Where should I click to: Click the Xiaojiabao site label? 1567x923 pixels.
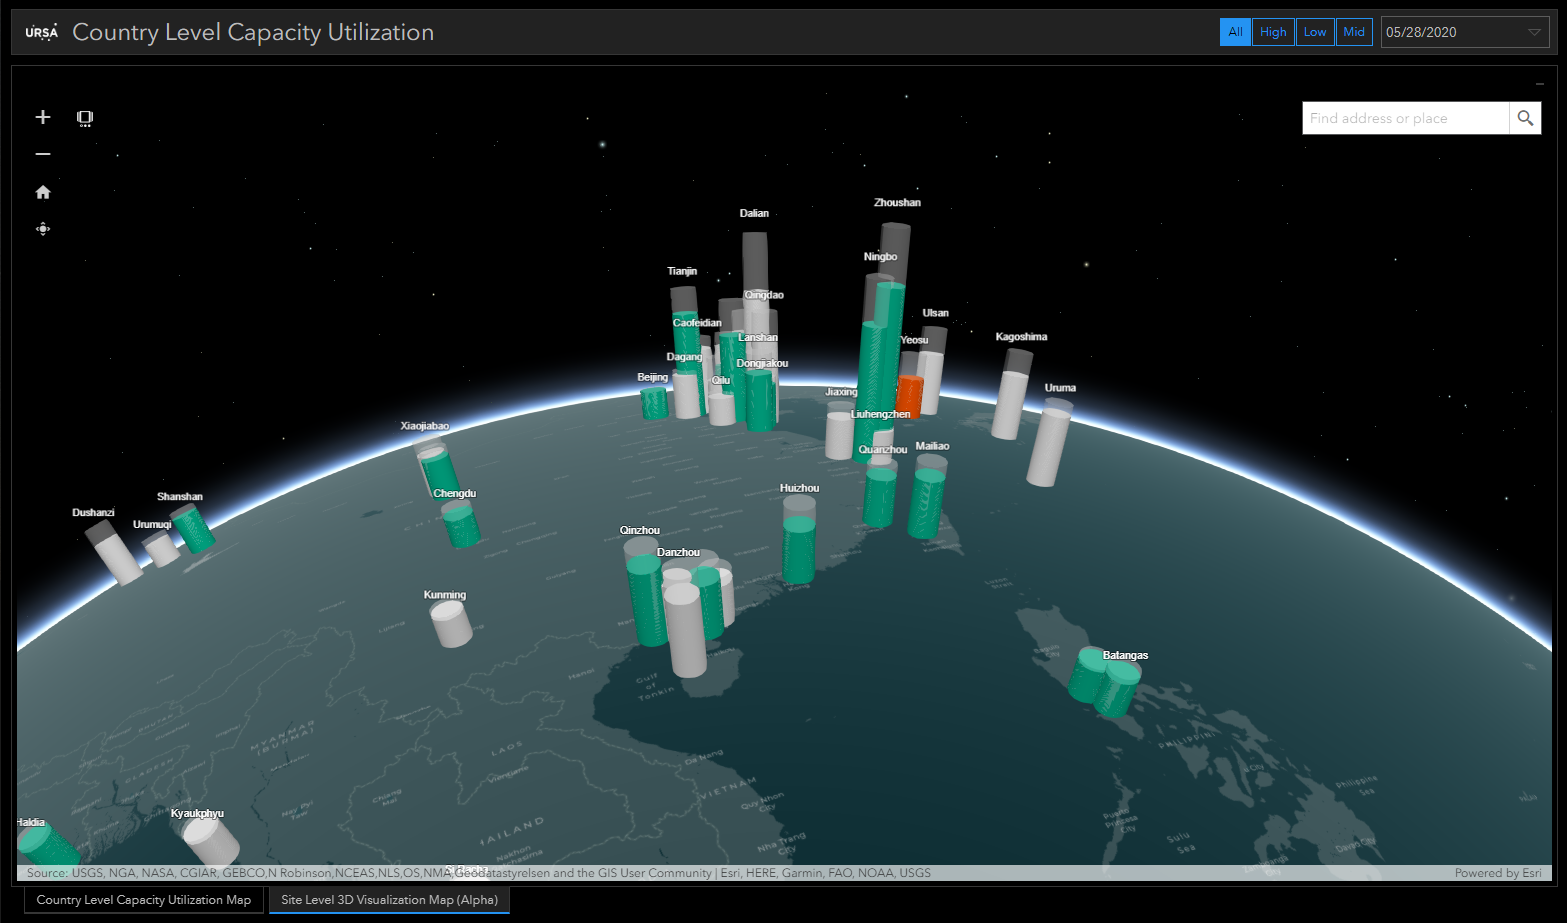(425, 426)
